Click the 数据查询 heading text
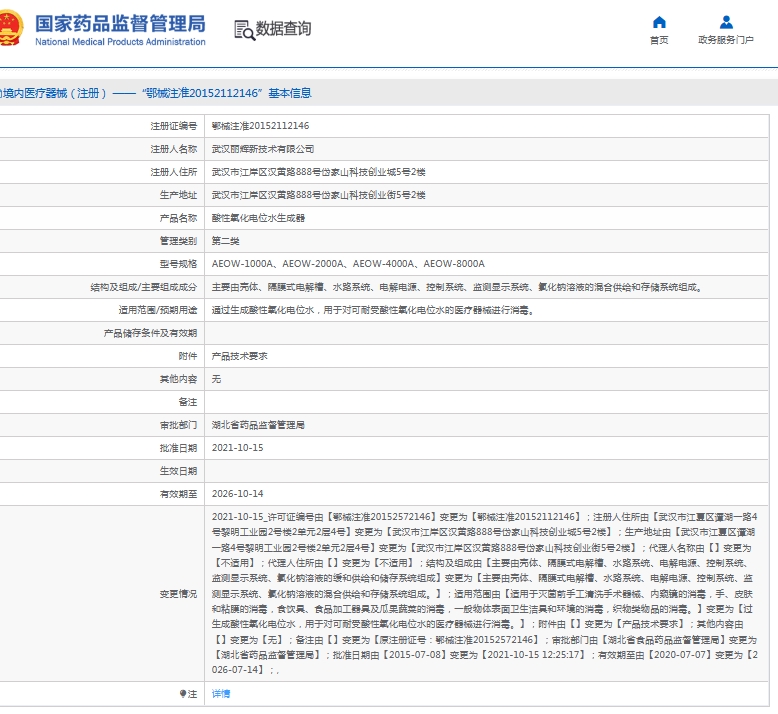Image resolution: width=778 pixels, height=714 pixels. click(x=283, y=29)
